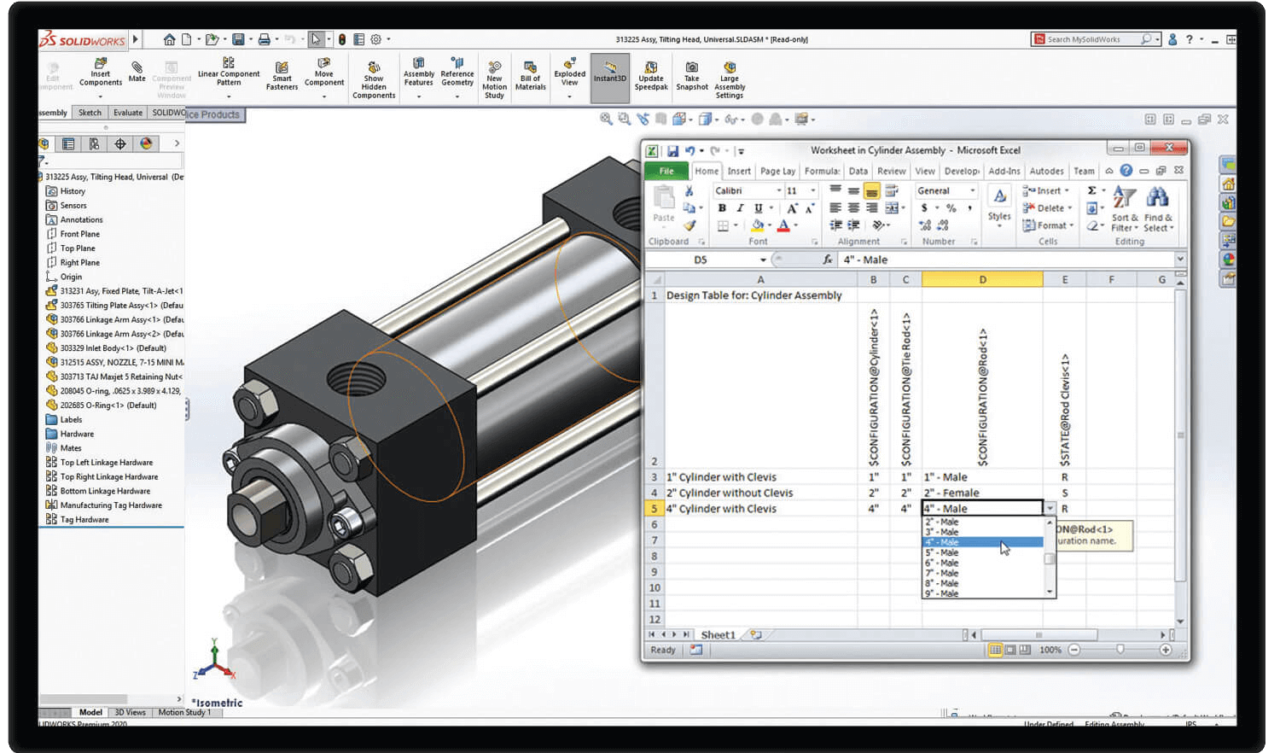Image resolution: width=1280 pixels, height=753 pixels.
Task: Toggle Show Hidden Components
Action: (373, 72)
